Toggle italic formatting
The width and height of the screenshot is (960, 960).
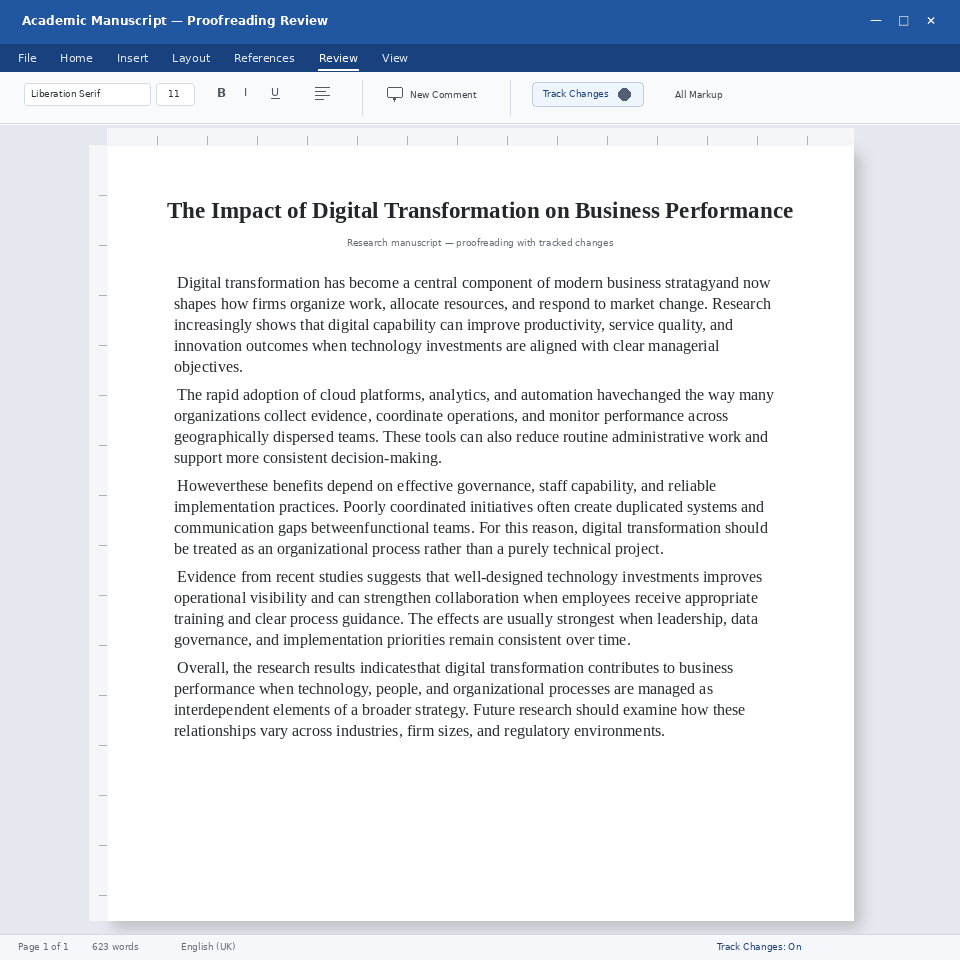coord(246,93)
